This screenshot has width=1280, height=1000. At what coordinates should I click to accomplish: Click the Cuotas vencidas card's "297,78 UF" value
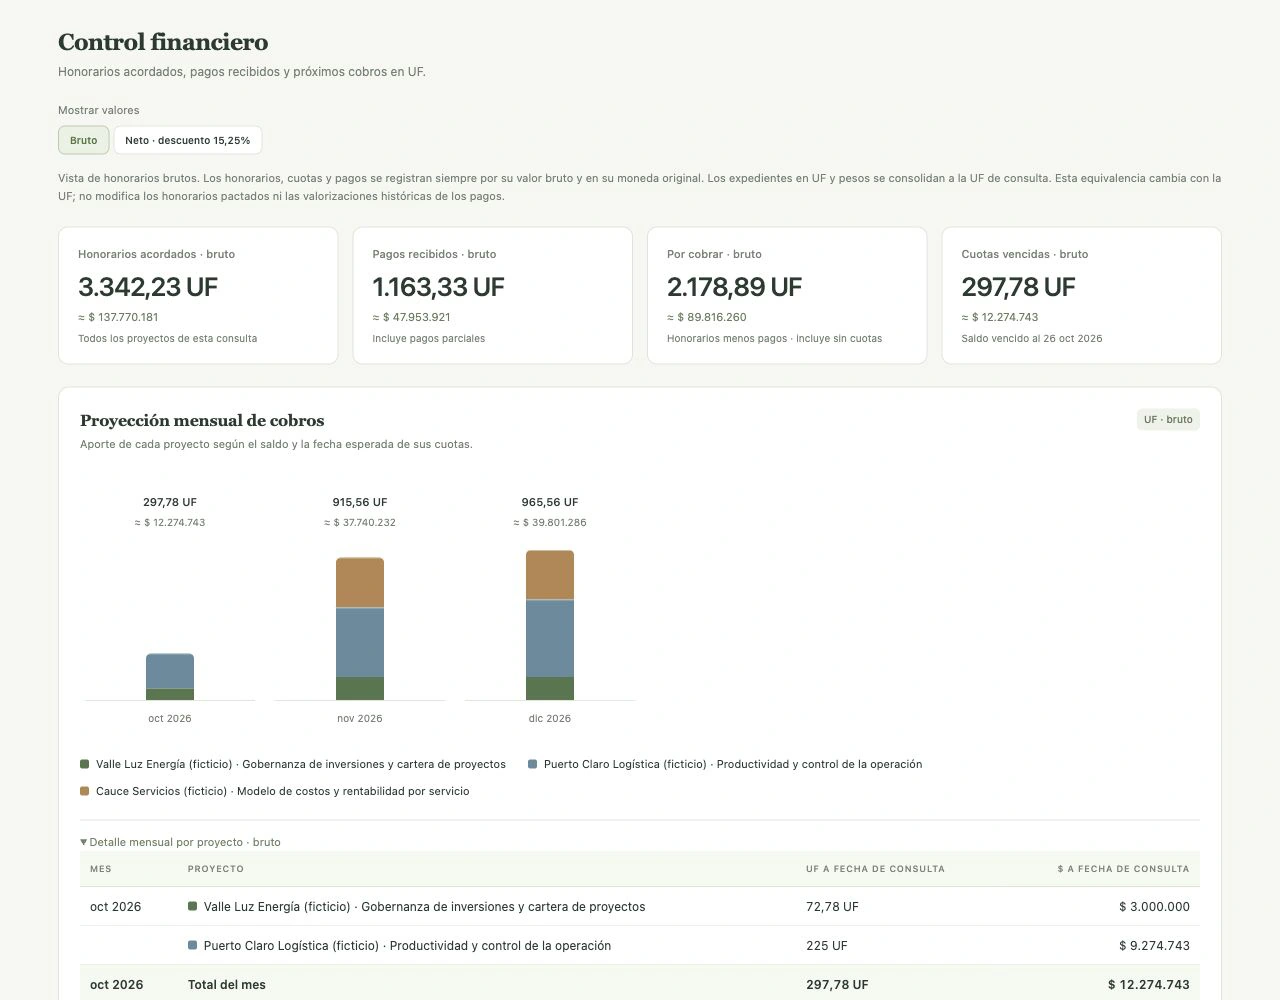tap(1018, 287)
